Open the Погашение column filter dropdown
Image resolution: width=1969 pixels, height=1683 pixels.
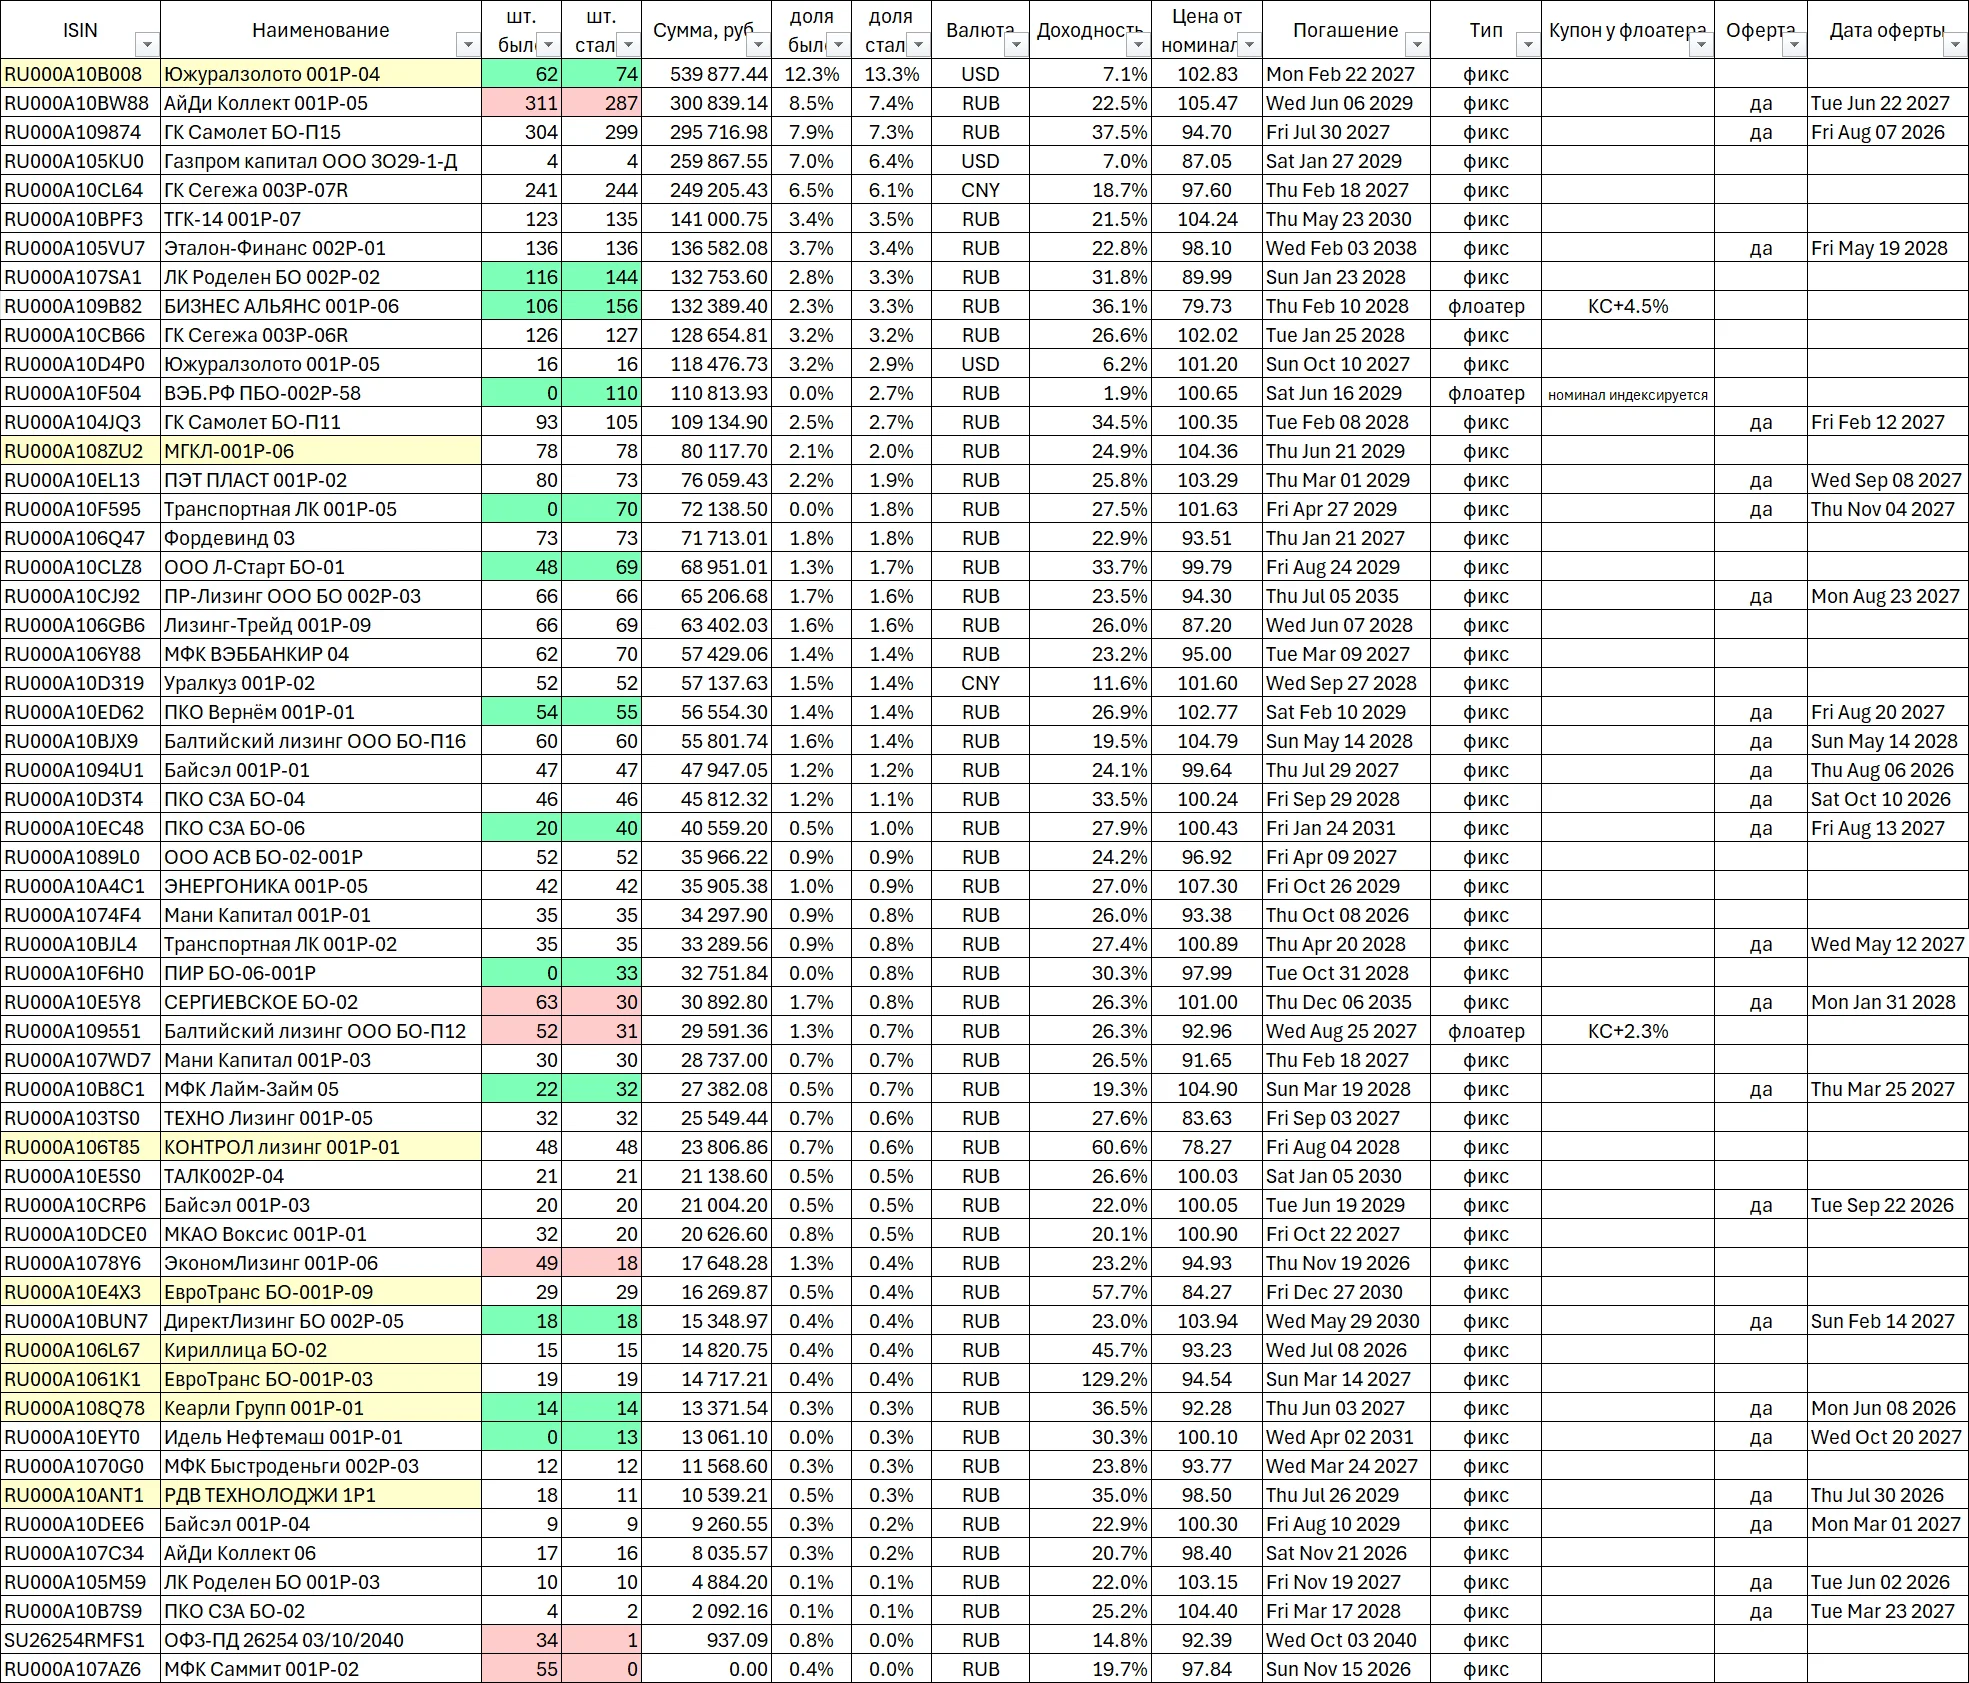(1417, 45)
